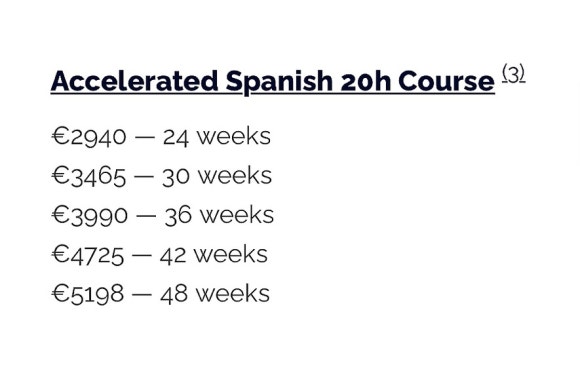The image size is (580, 369).
Task: Click the word "Accelerated" in the heading
Action: tap(135, 81)
